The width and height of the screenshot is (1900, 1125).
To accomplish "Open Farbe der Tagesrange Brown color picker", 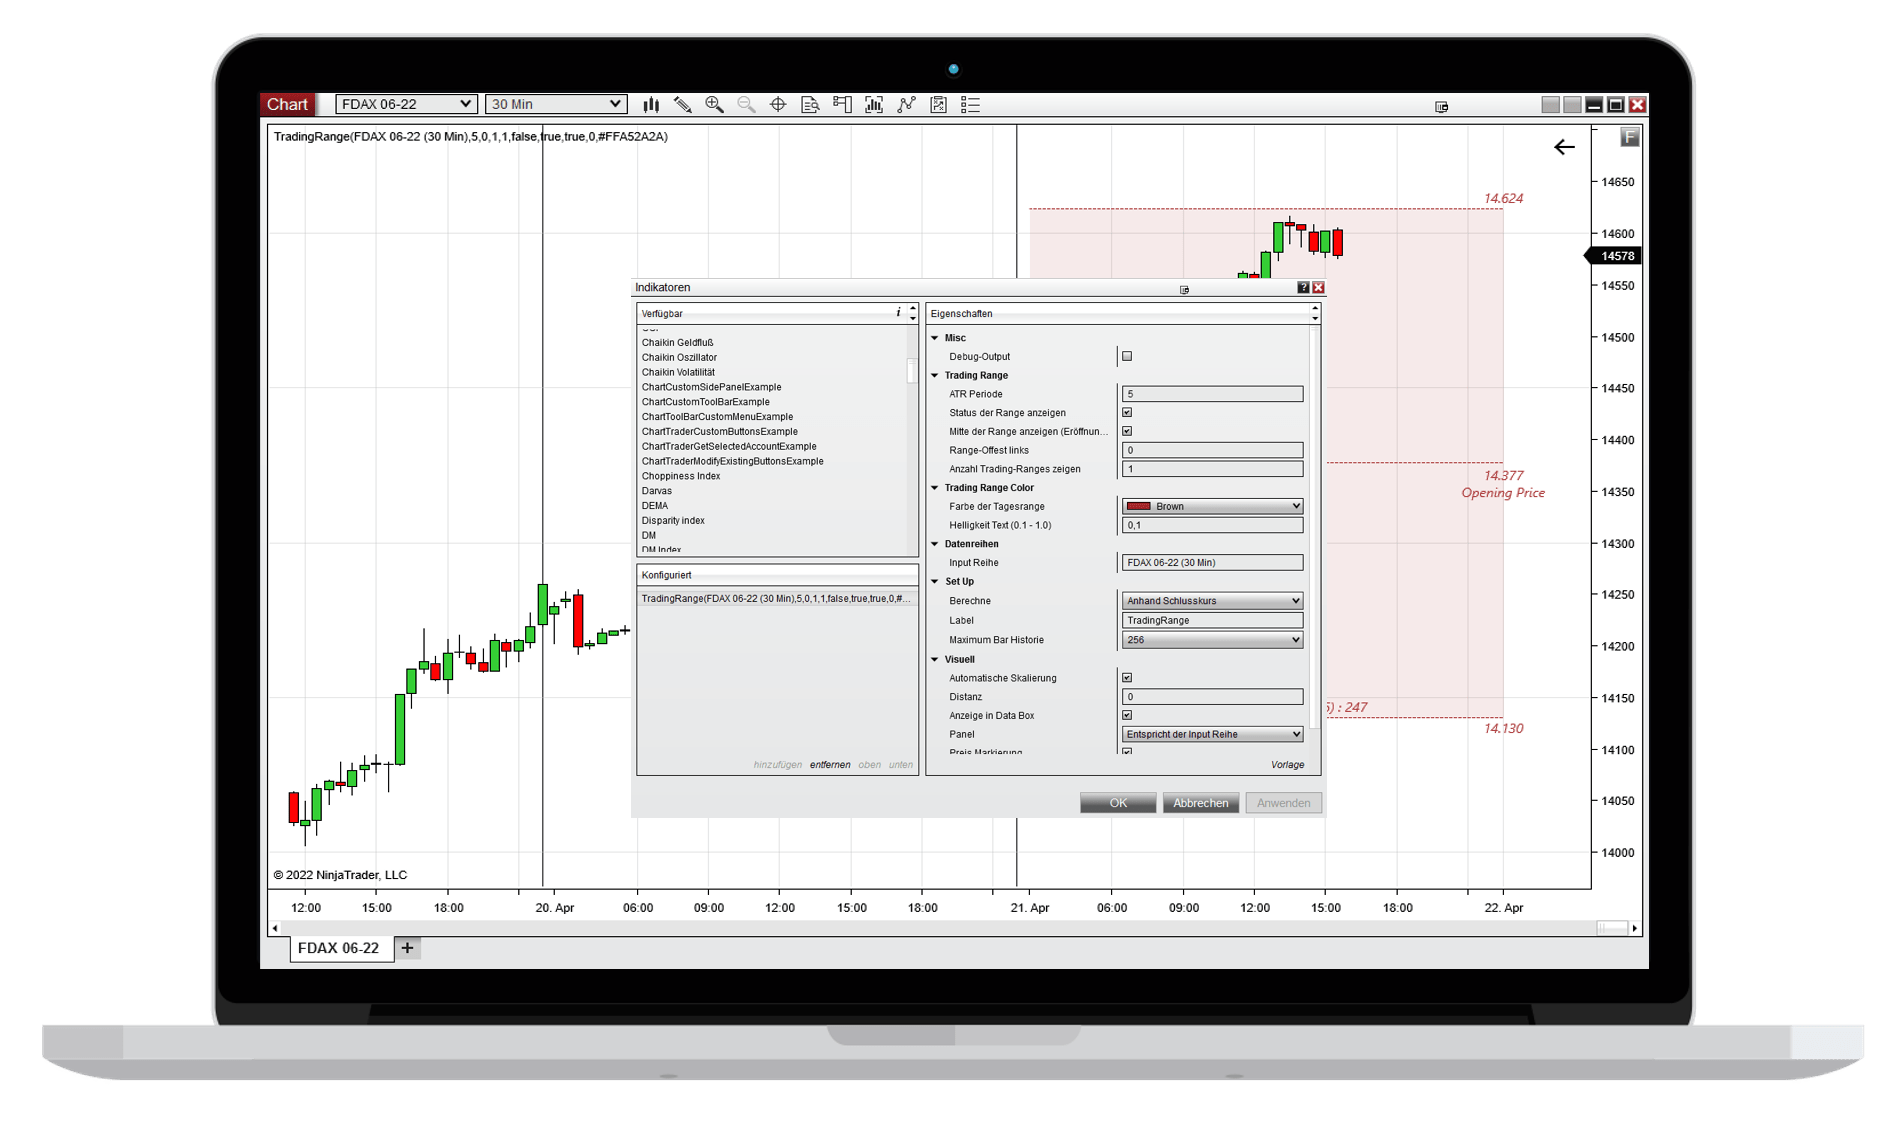I will (x=1211, y=506).
